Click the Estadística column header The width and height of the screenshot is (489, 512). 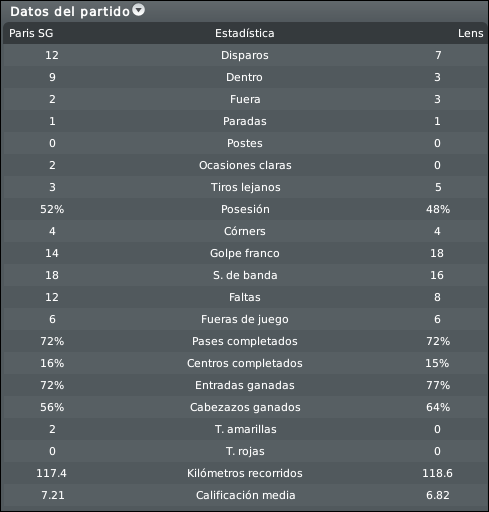tap(245, 33)
